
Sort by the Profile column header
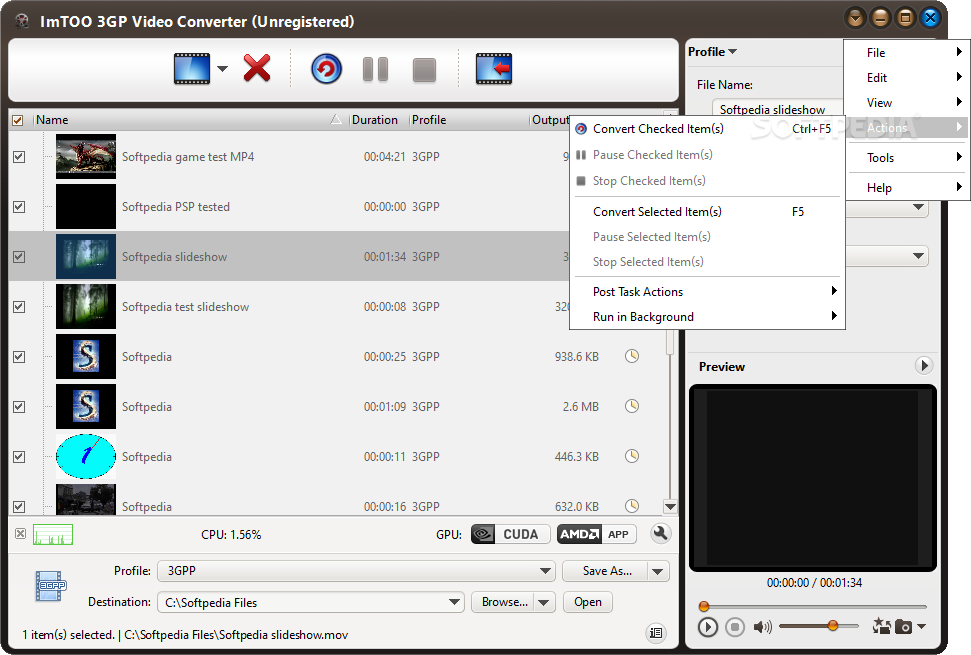click(x=469, y=120)
